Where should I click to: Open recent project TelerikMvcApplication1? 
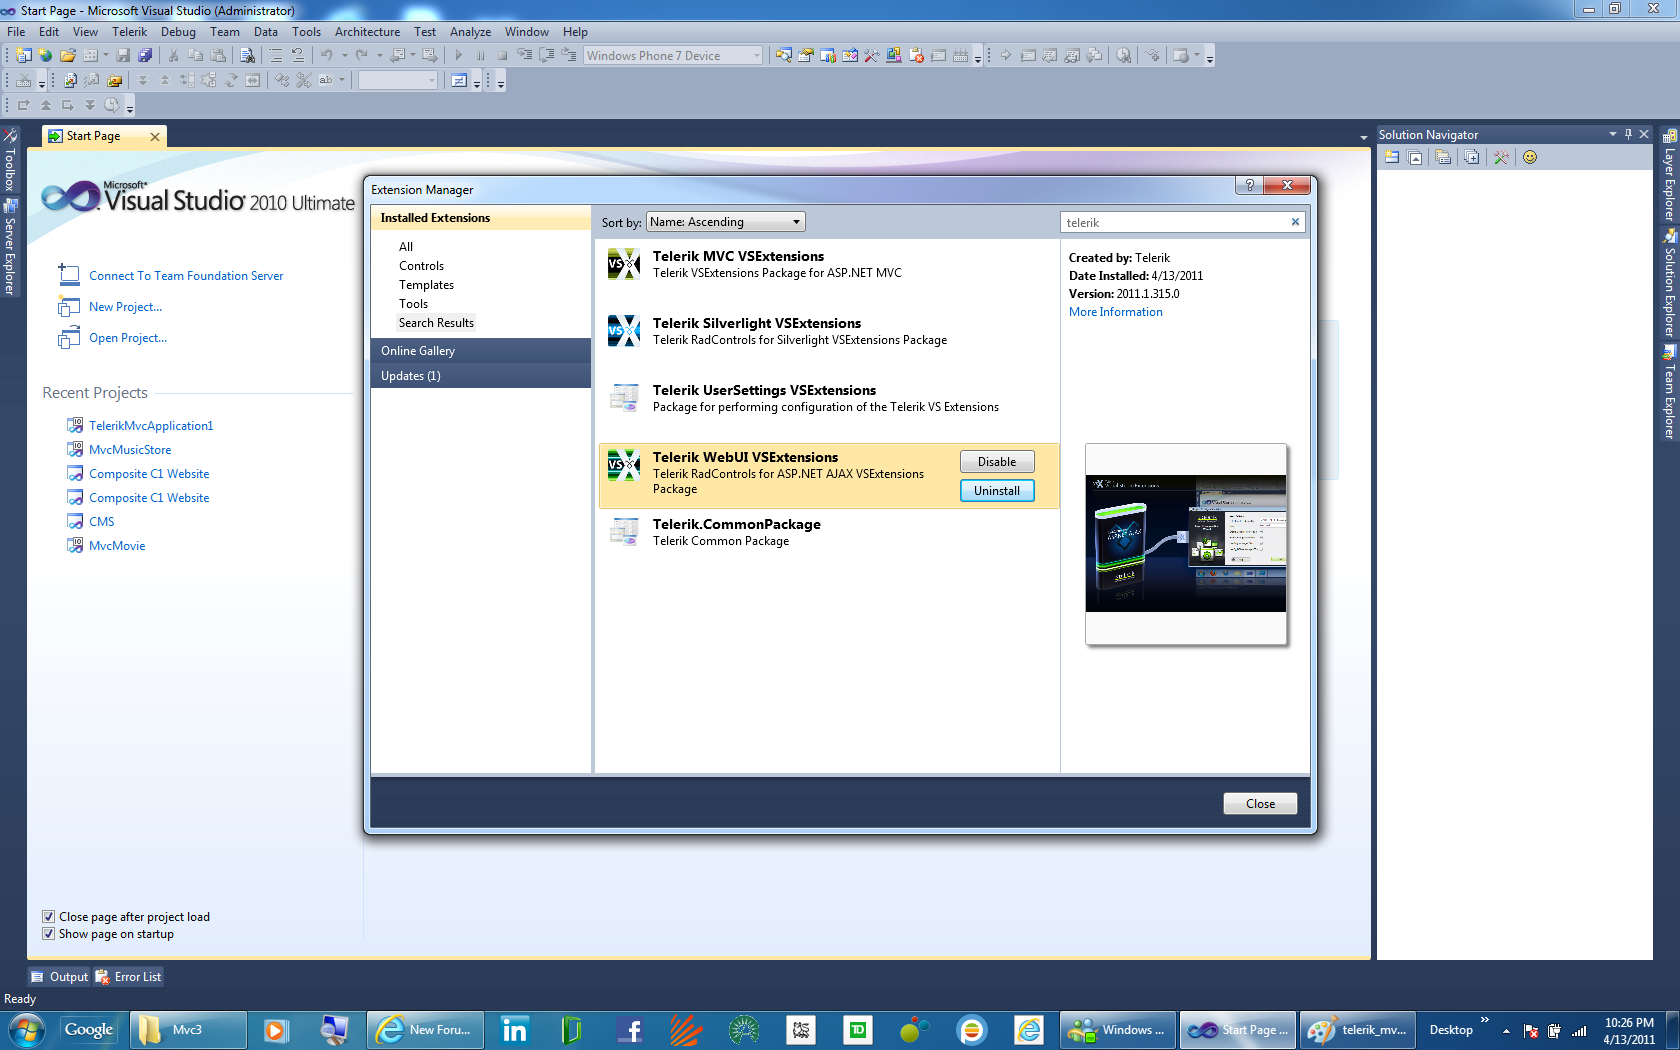[x=151, y=426]
